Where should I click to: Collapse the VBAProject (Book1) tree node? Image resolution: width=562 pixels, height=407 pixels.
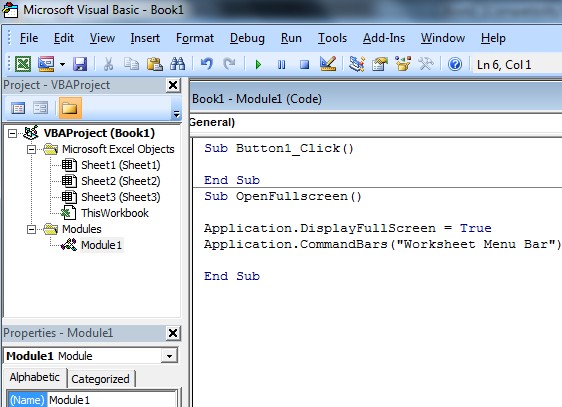pyautogui.click(x=13, y=133)
